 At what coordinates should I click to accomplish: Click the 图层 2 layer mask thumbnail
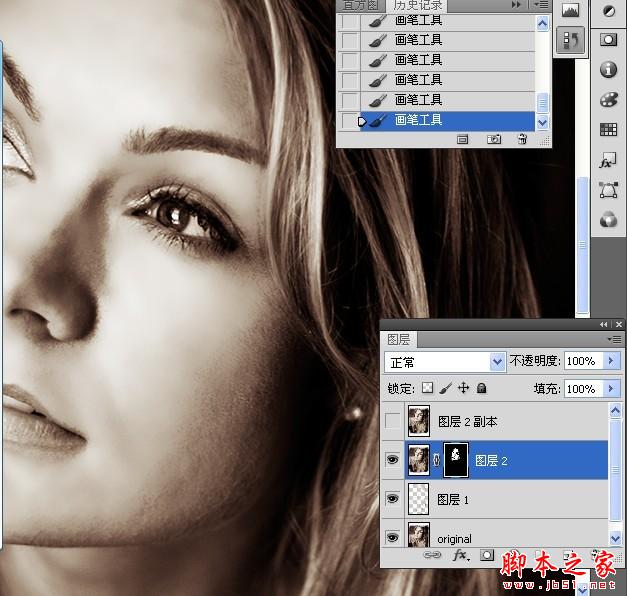(456, 460)
